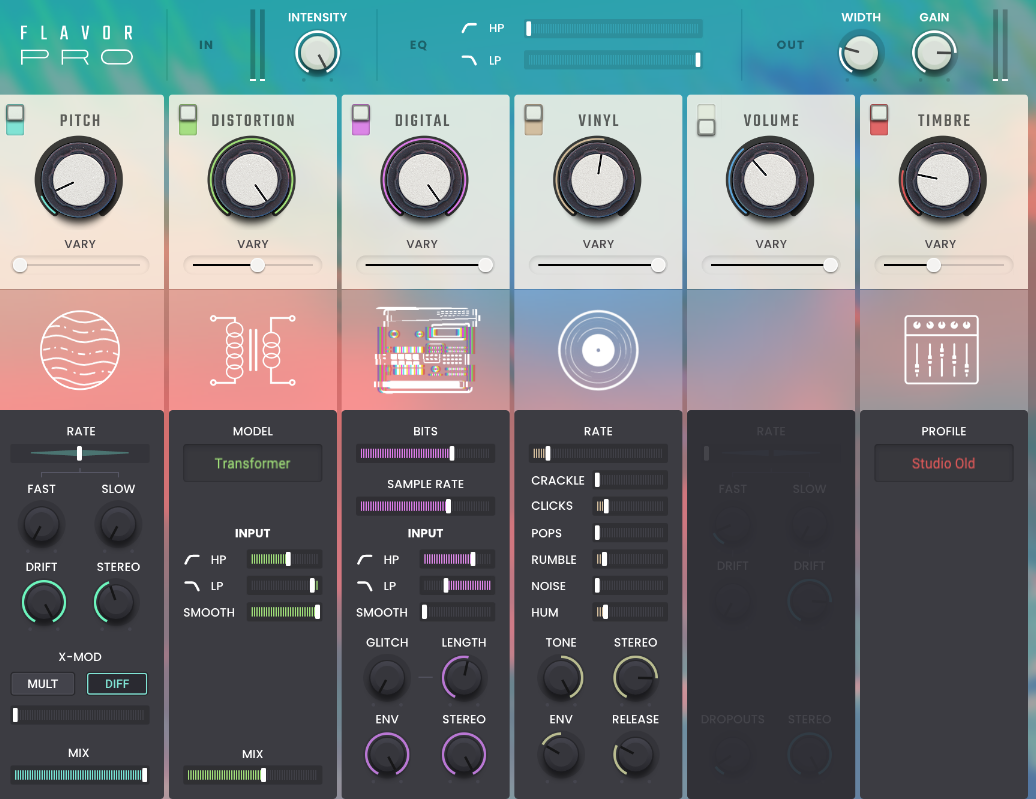Select the MULT X-Mod mode

click(43, 684)
